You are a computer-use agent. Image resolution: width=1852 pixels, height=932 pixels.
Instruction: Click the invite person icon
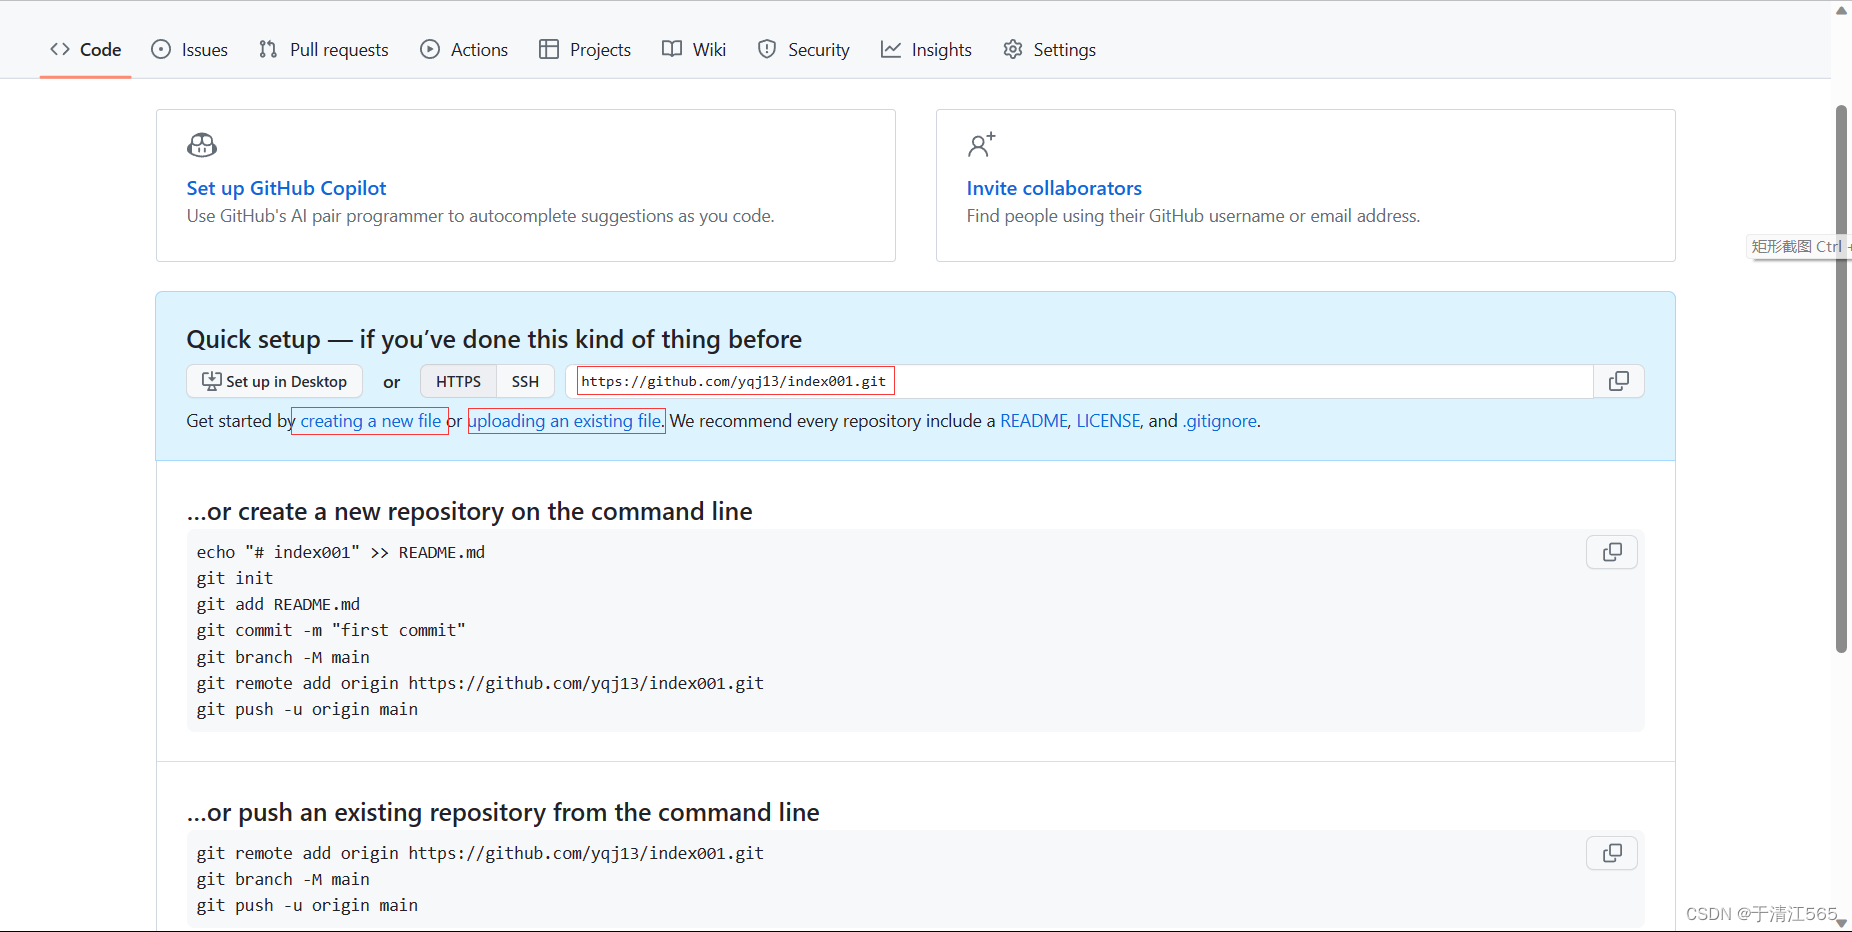tap(981, 146)
